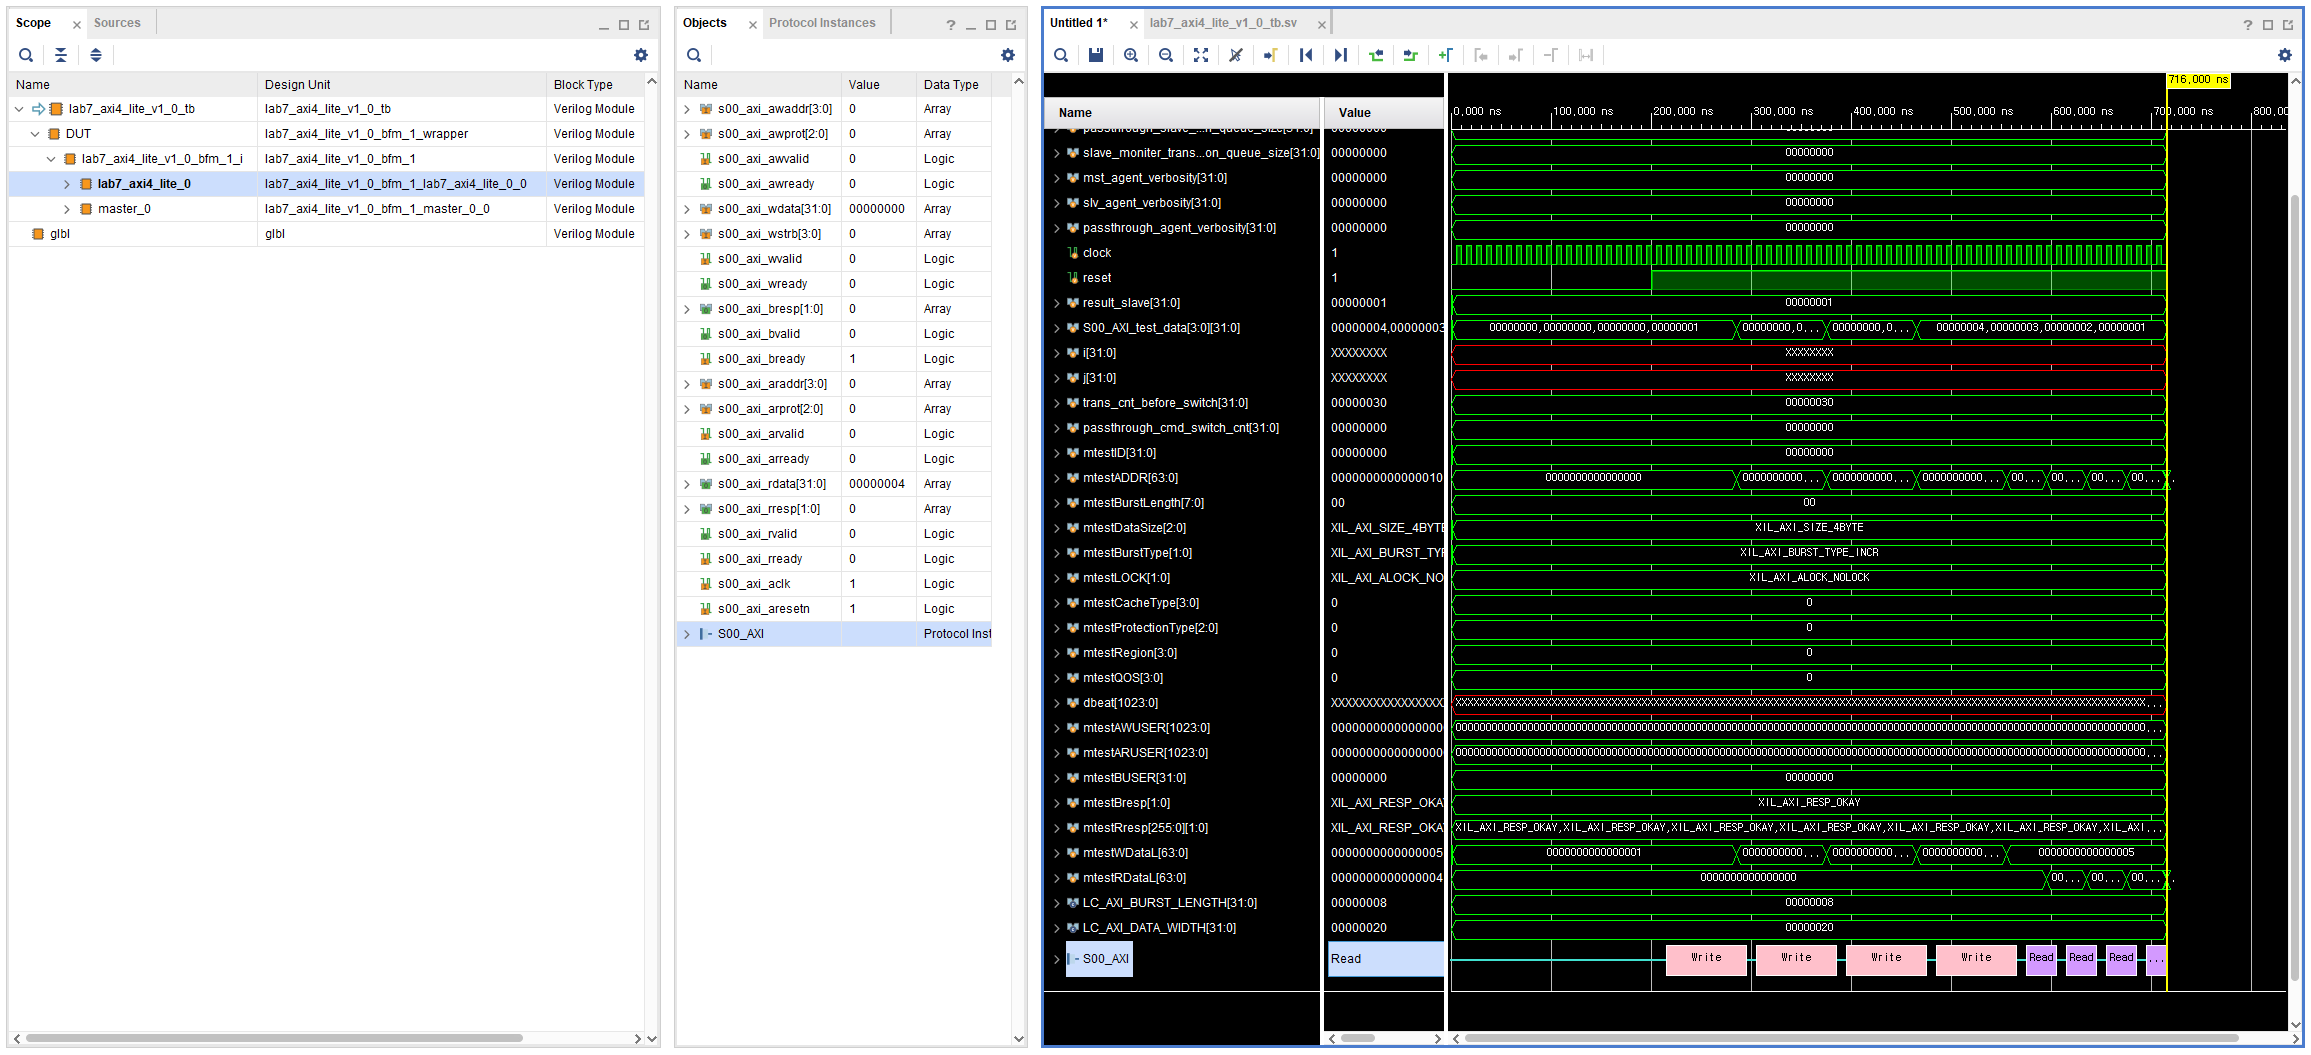
Task: Select the clock signal in waveform
Action: coord(1097,253)
